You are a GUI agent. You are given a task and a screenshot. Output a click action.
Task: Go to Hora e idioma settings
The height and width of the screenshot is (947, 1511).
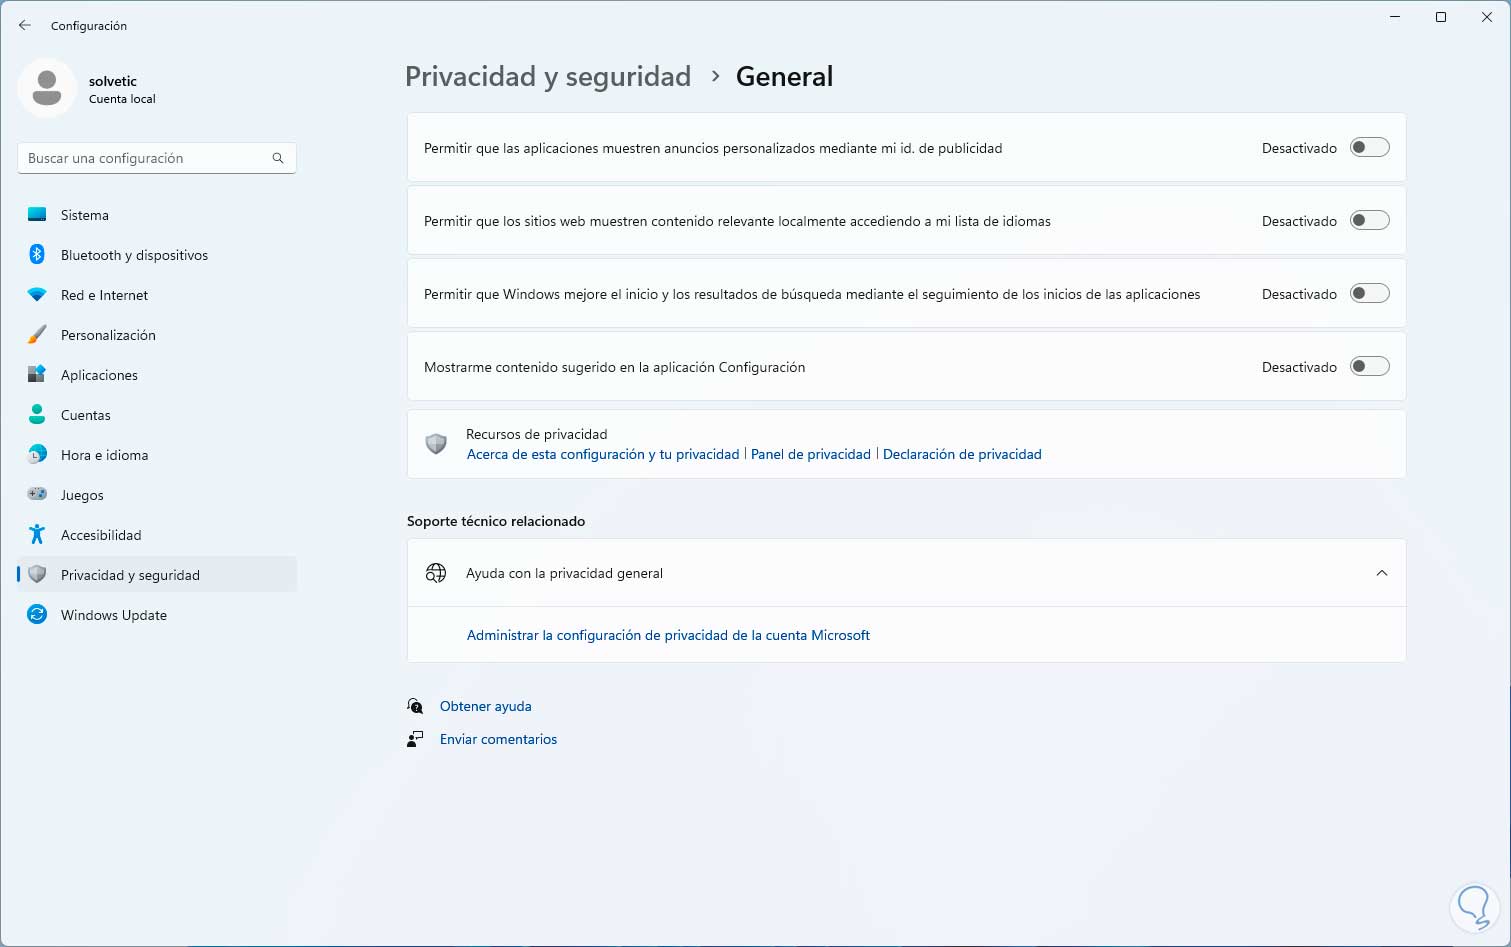[x=104, y=455]
